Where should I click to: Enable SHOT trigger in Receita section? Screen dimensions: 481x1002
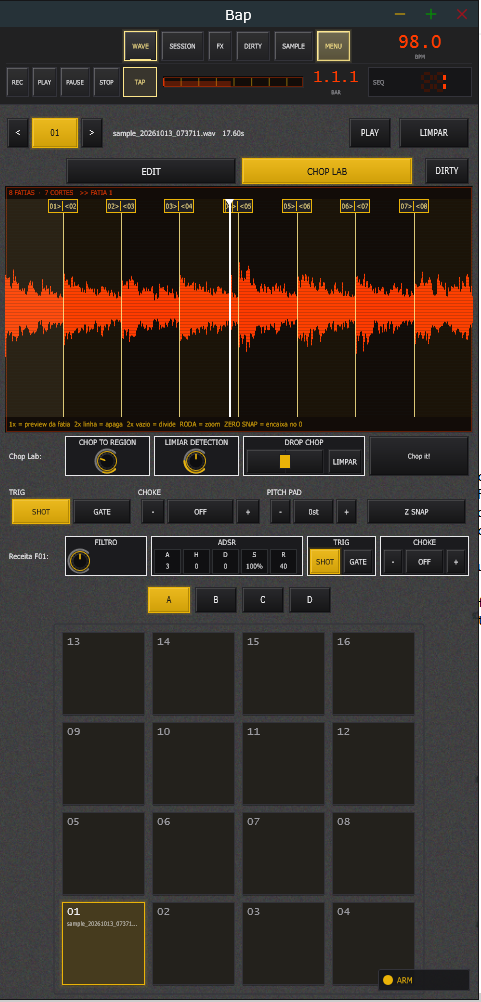point(325,562)
